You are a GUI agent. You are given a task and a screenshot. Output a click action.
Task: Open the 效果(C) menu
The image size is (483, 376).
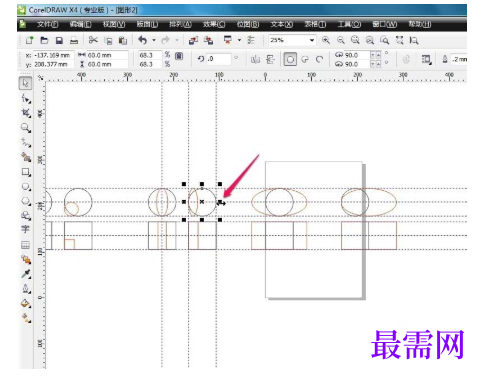pyautogui.click(x=214, y=24)
